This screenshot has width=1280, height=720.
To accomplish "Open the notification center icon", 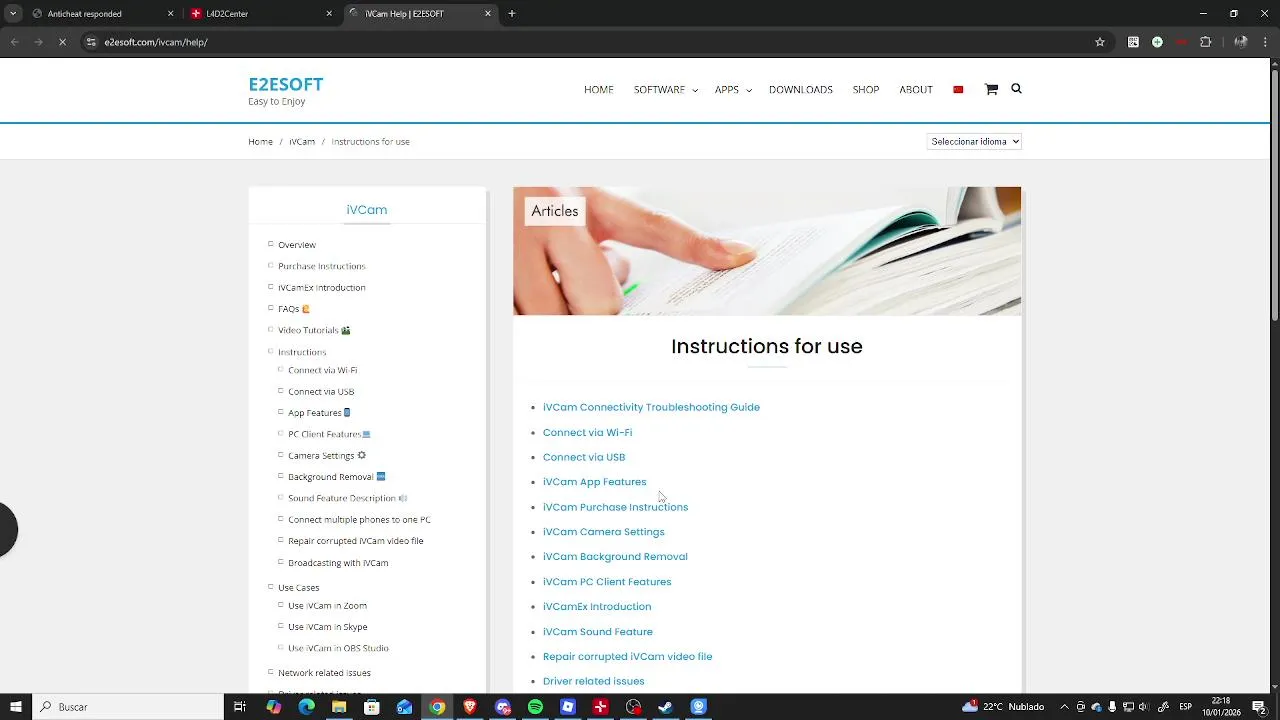I will (x=1259, y=707).
